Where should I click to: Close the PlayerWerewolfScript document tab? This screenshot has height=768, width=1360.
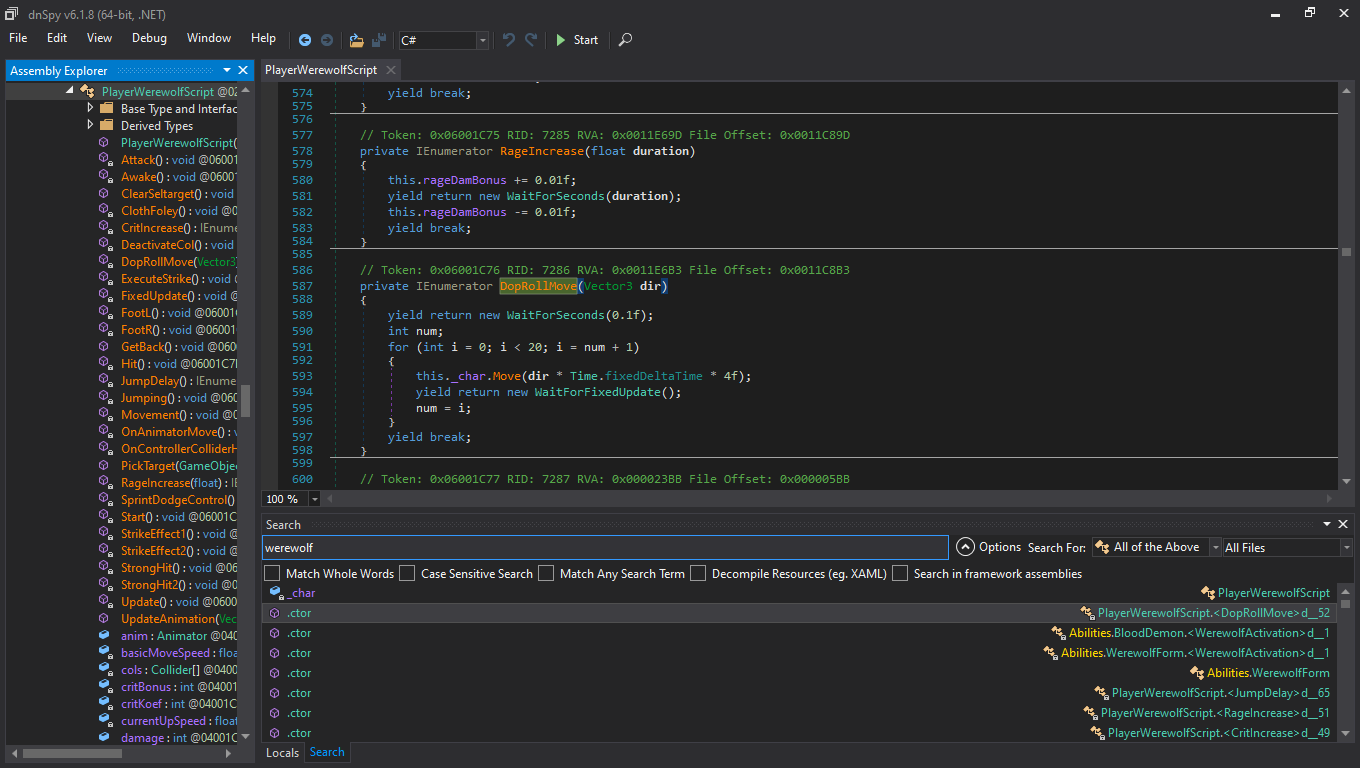click(390, 70)
